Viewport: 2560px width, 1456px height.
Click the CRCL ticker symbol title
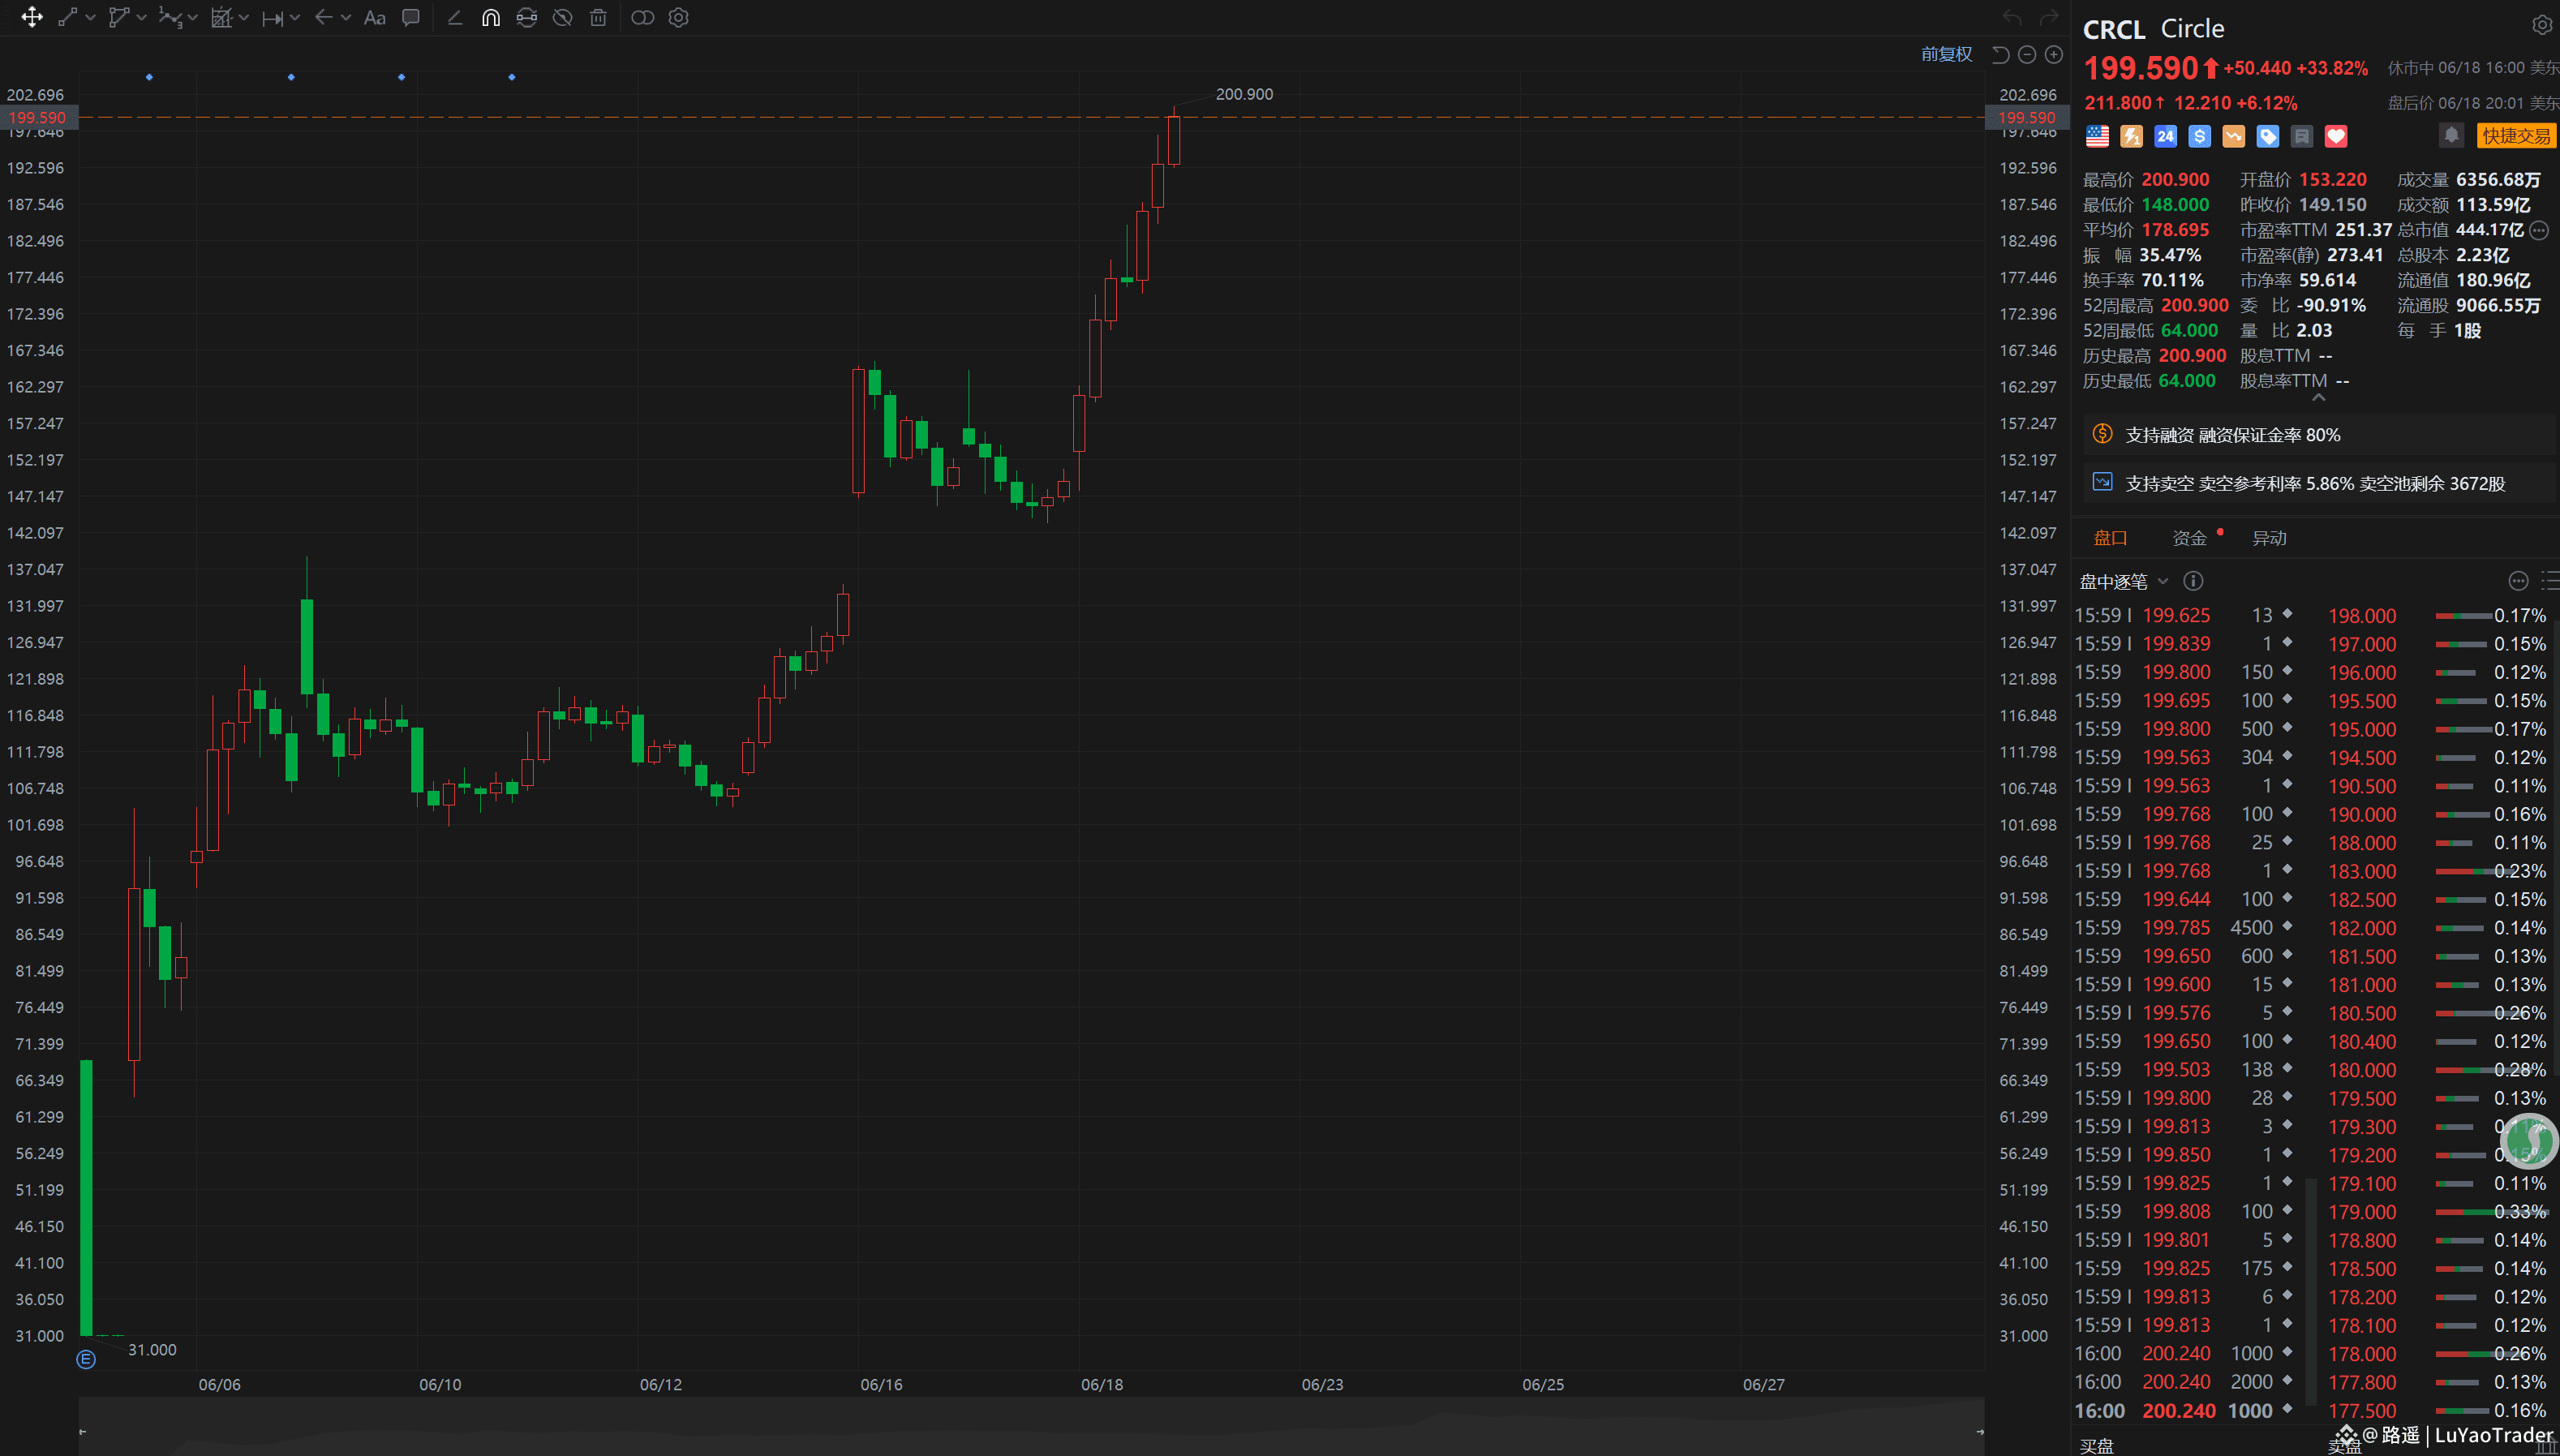tap(2114, 29)
